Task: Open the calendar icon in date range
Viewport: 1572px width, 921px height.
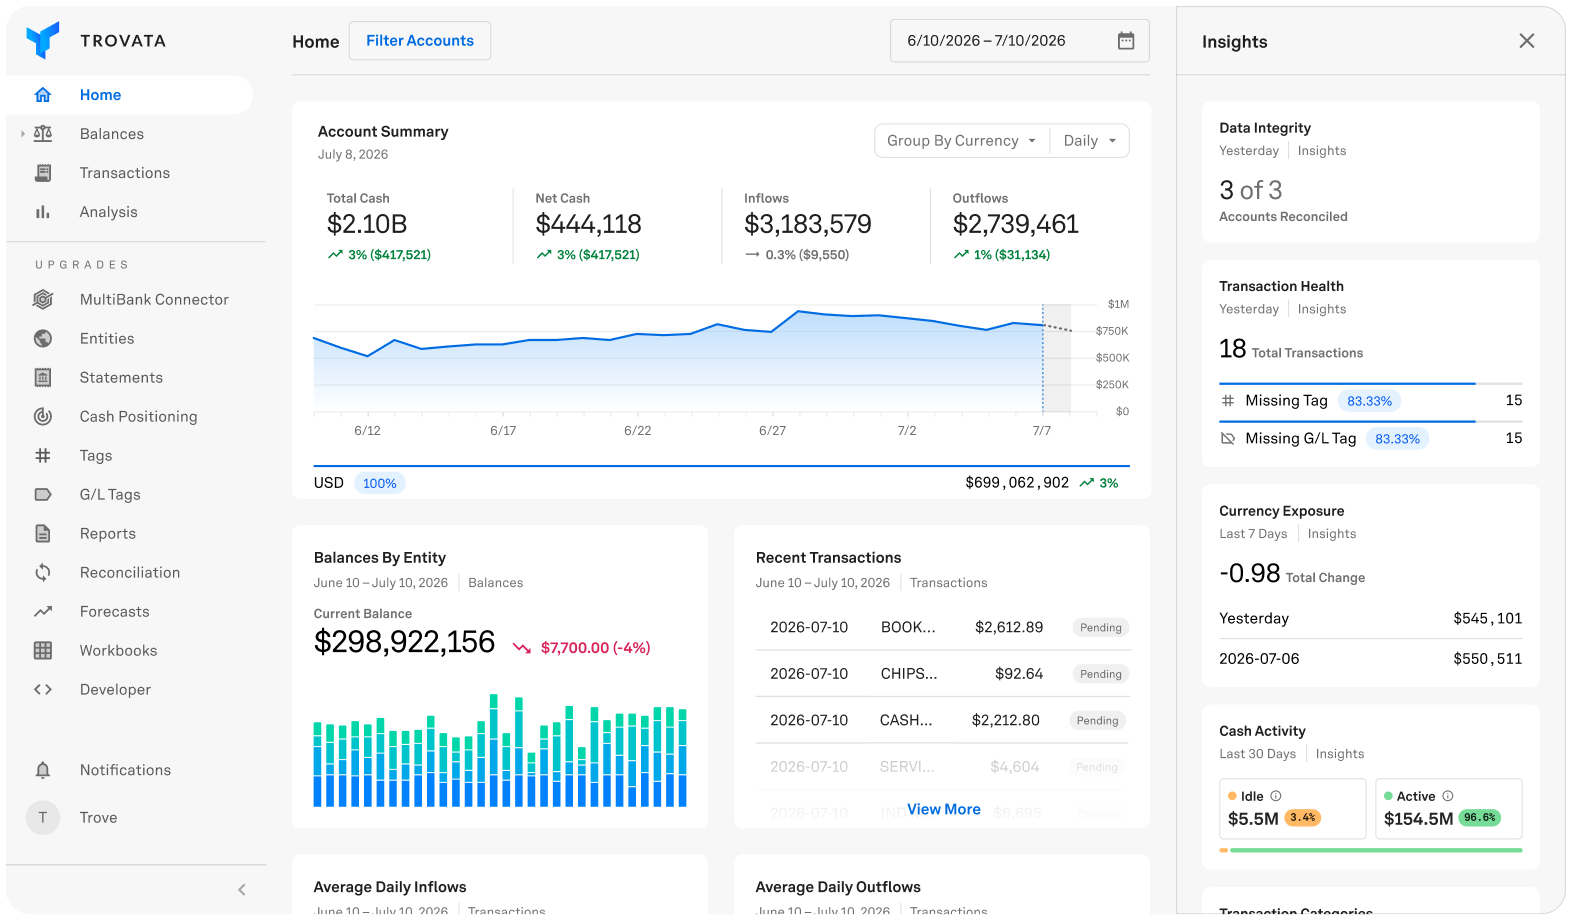Action: point(1126,41)
